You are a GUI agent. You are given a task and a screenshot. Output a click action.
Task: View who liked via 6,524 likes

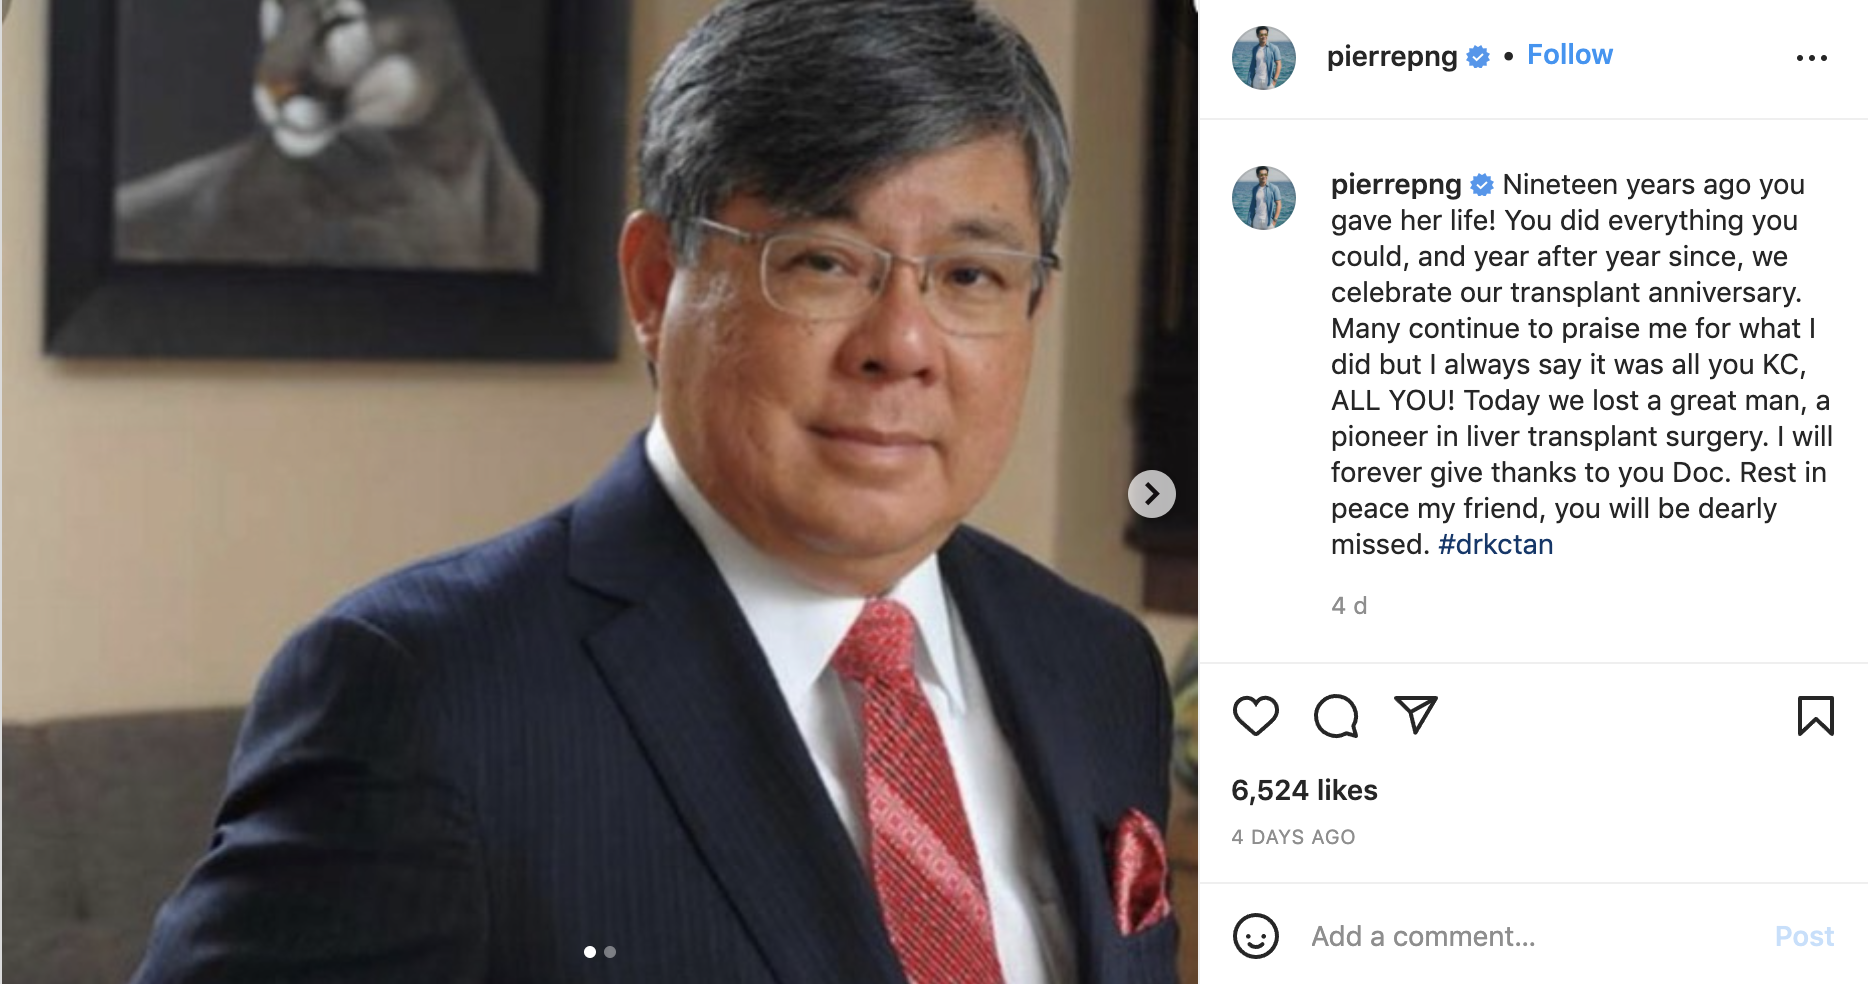[1304, 790]
